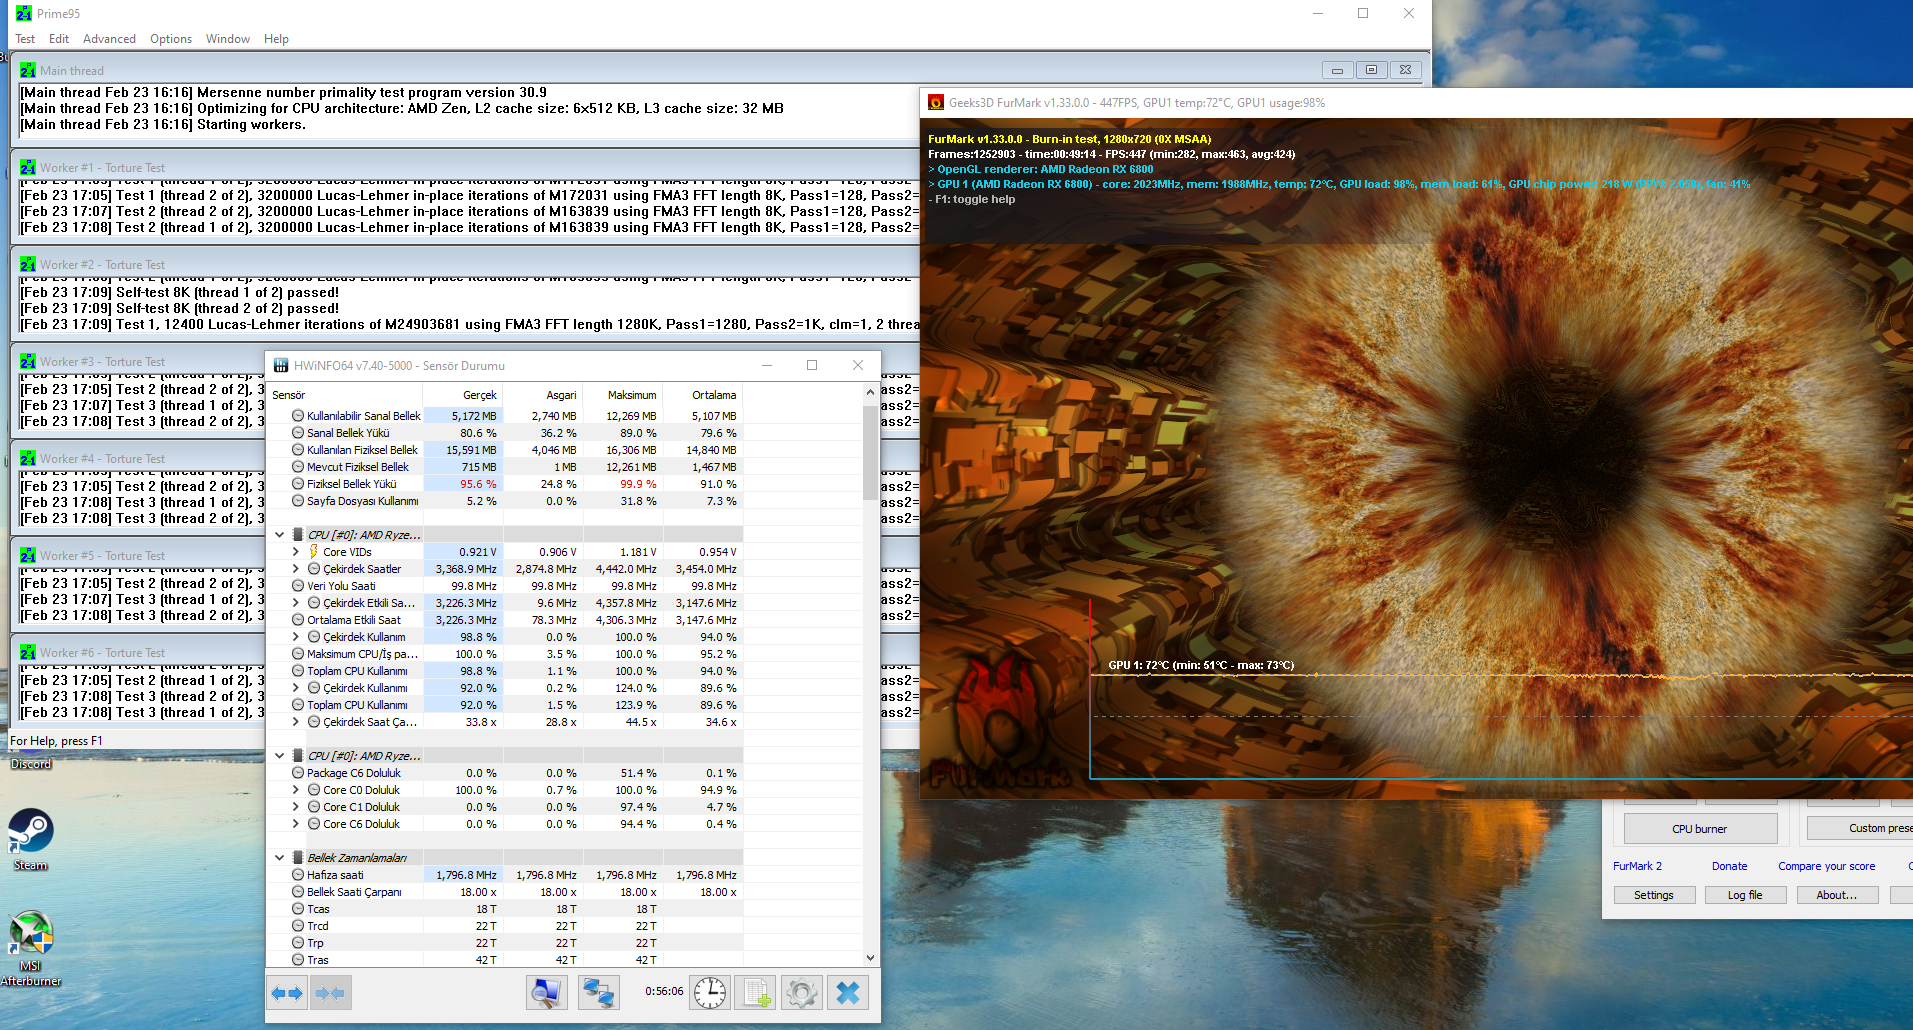Screen dimensions: 1913x1030
Task: Collapse the Bellek Zamanlamaları section
Action: point(280,858)
